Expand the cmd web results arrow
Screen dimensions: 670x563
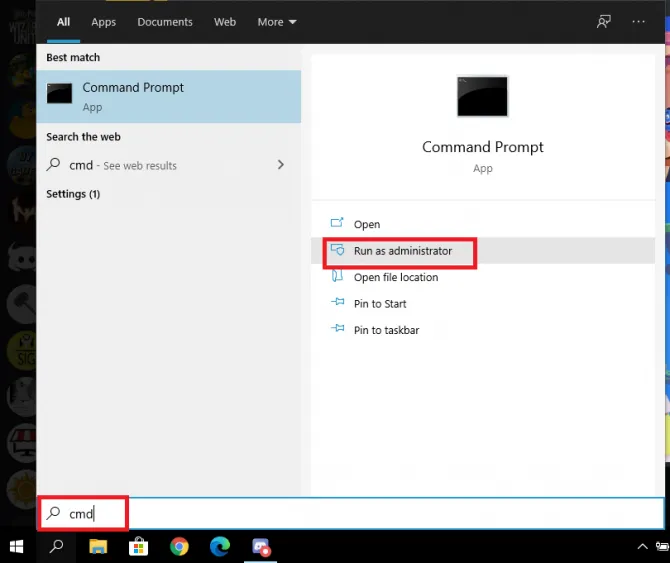280,165
